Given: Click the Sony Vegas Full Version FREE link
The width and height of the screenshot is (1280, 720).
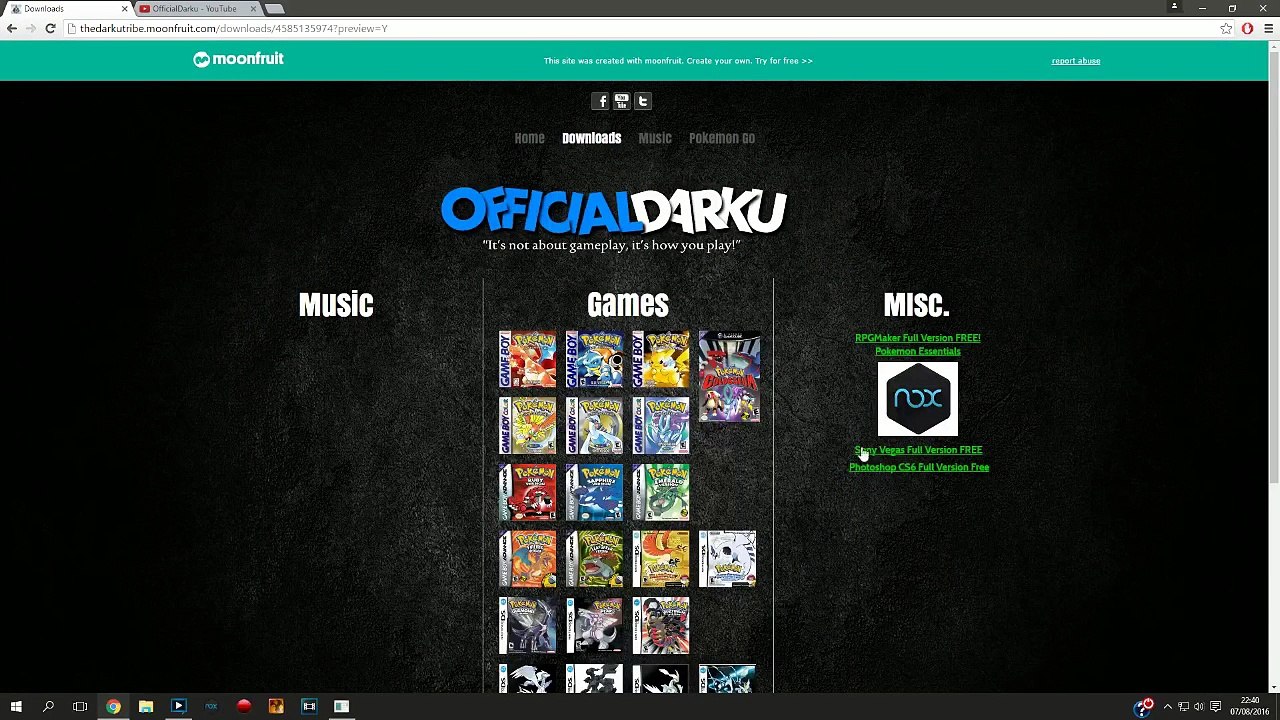Looking at the screenshot, I should point(917,450).
